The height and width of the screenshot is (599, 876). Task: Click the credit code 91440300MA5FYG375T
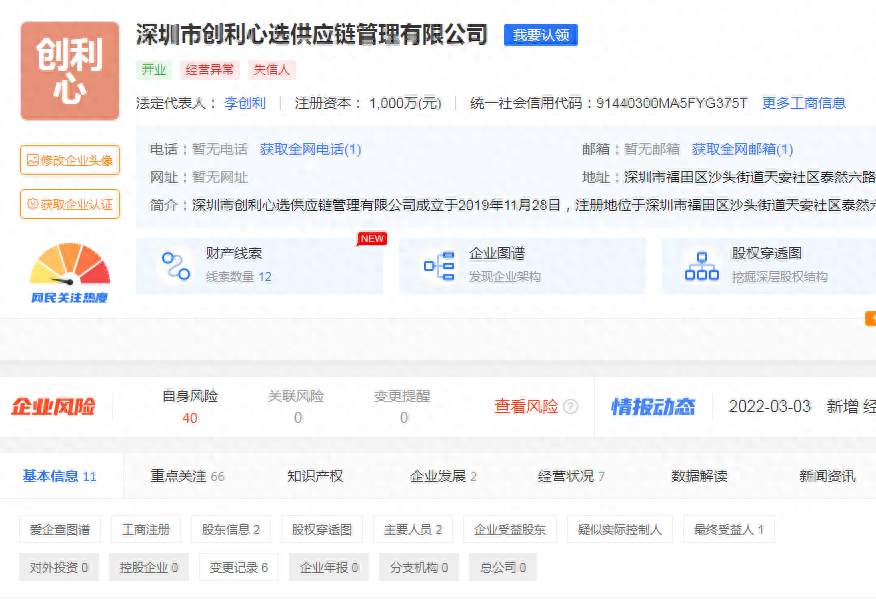(x=672, y=103)
